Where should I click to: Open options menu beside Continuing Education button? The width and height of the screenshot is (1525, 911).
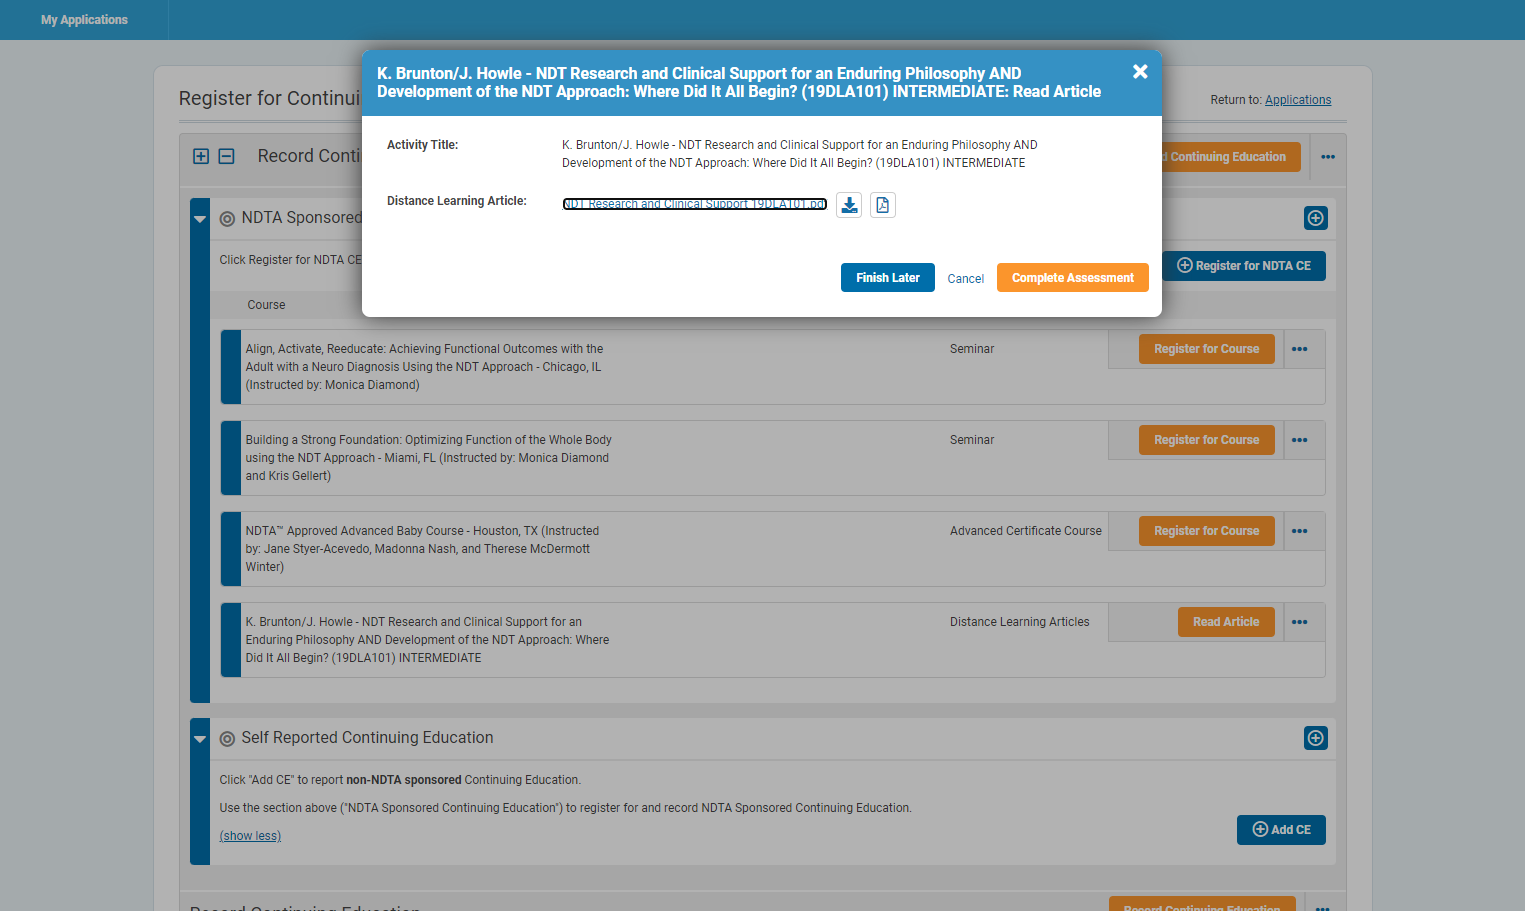pyautogui.click(x=1328, y=157)
